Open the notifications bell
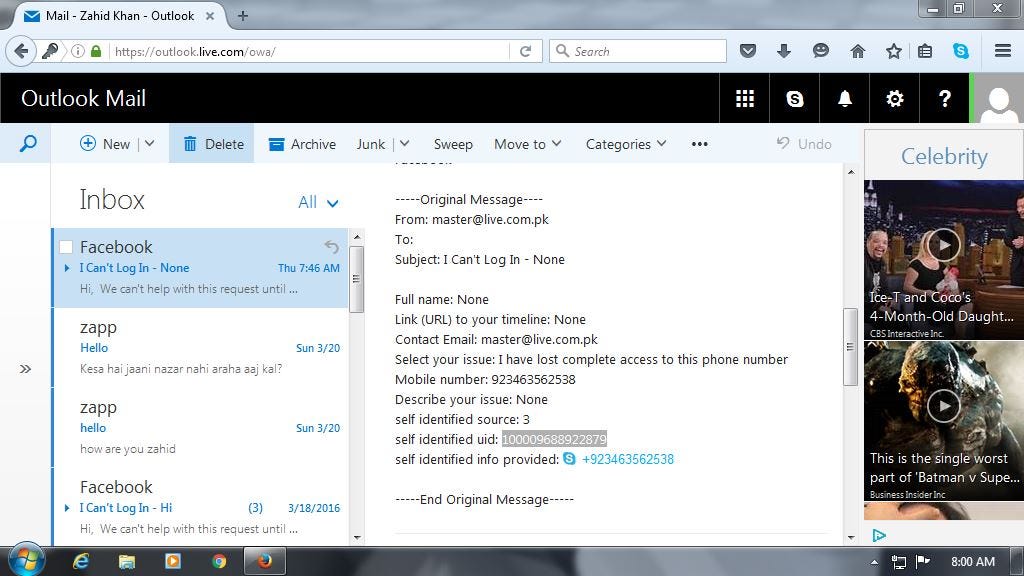This screenshot has width=1024, height=576. point(844,99)
